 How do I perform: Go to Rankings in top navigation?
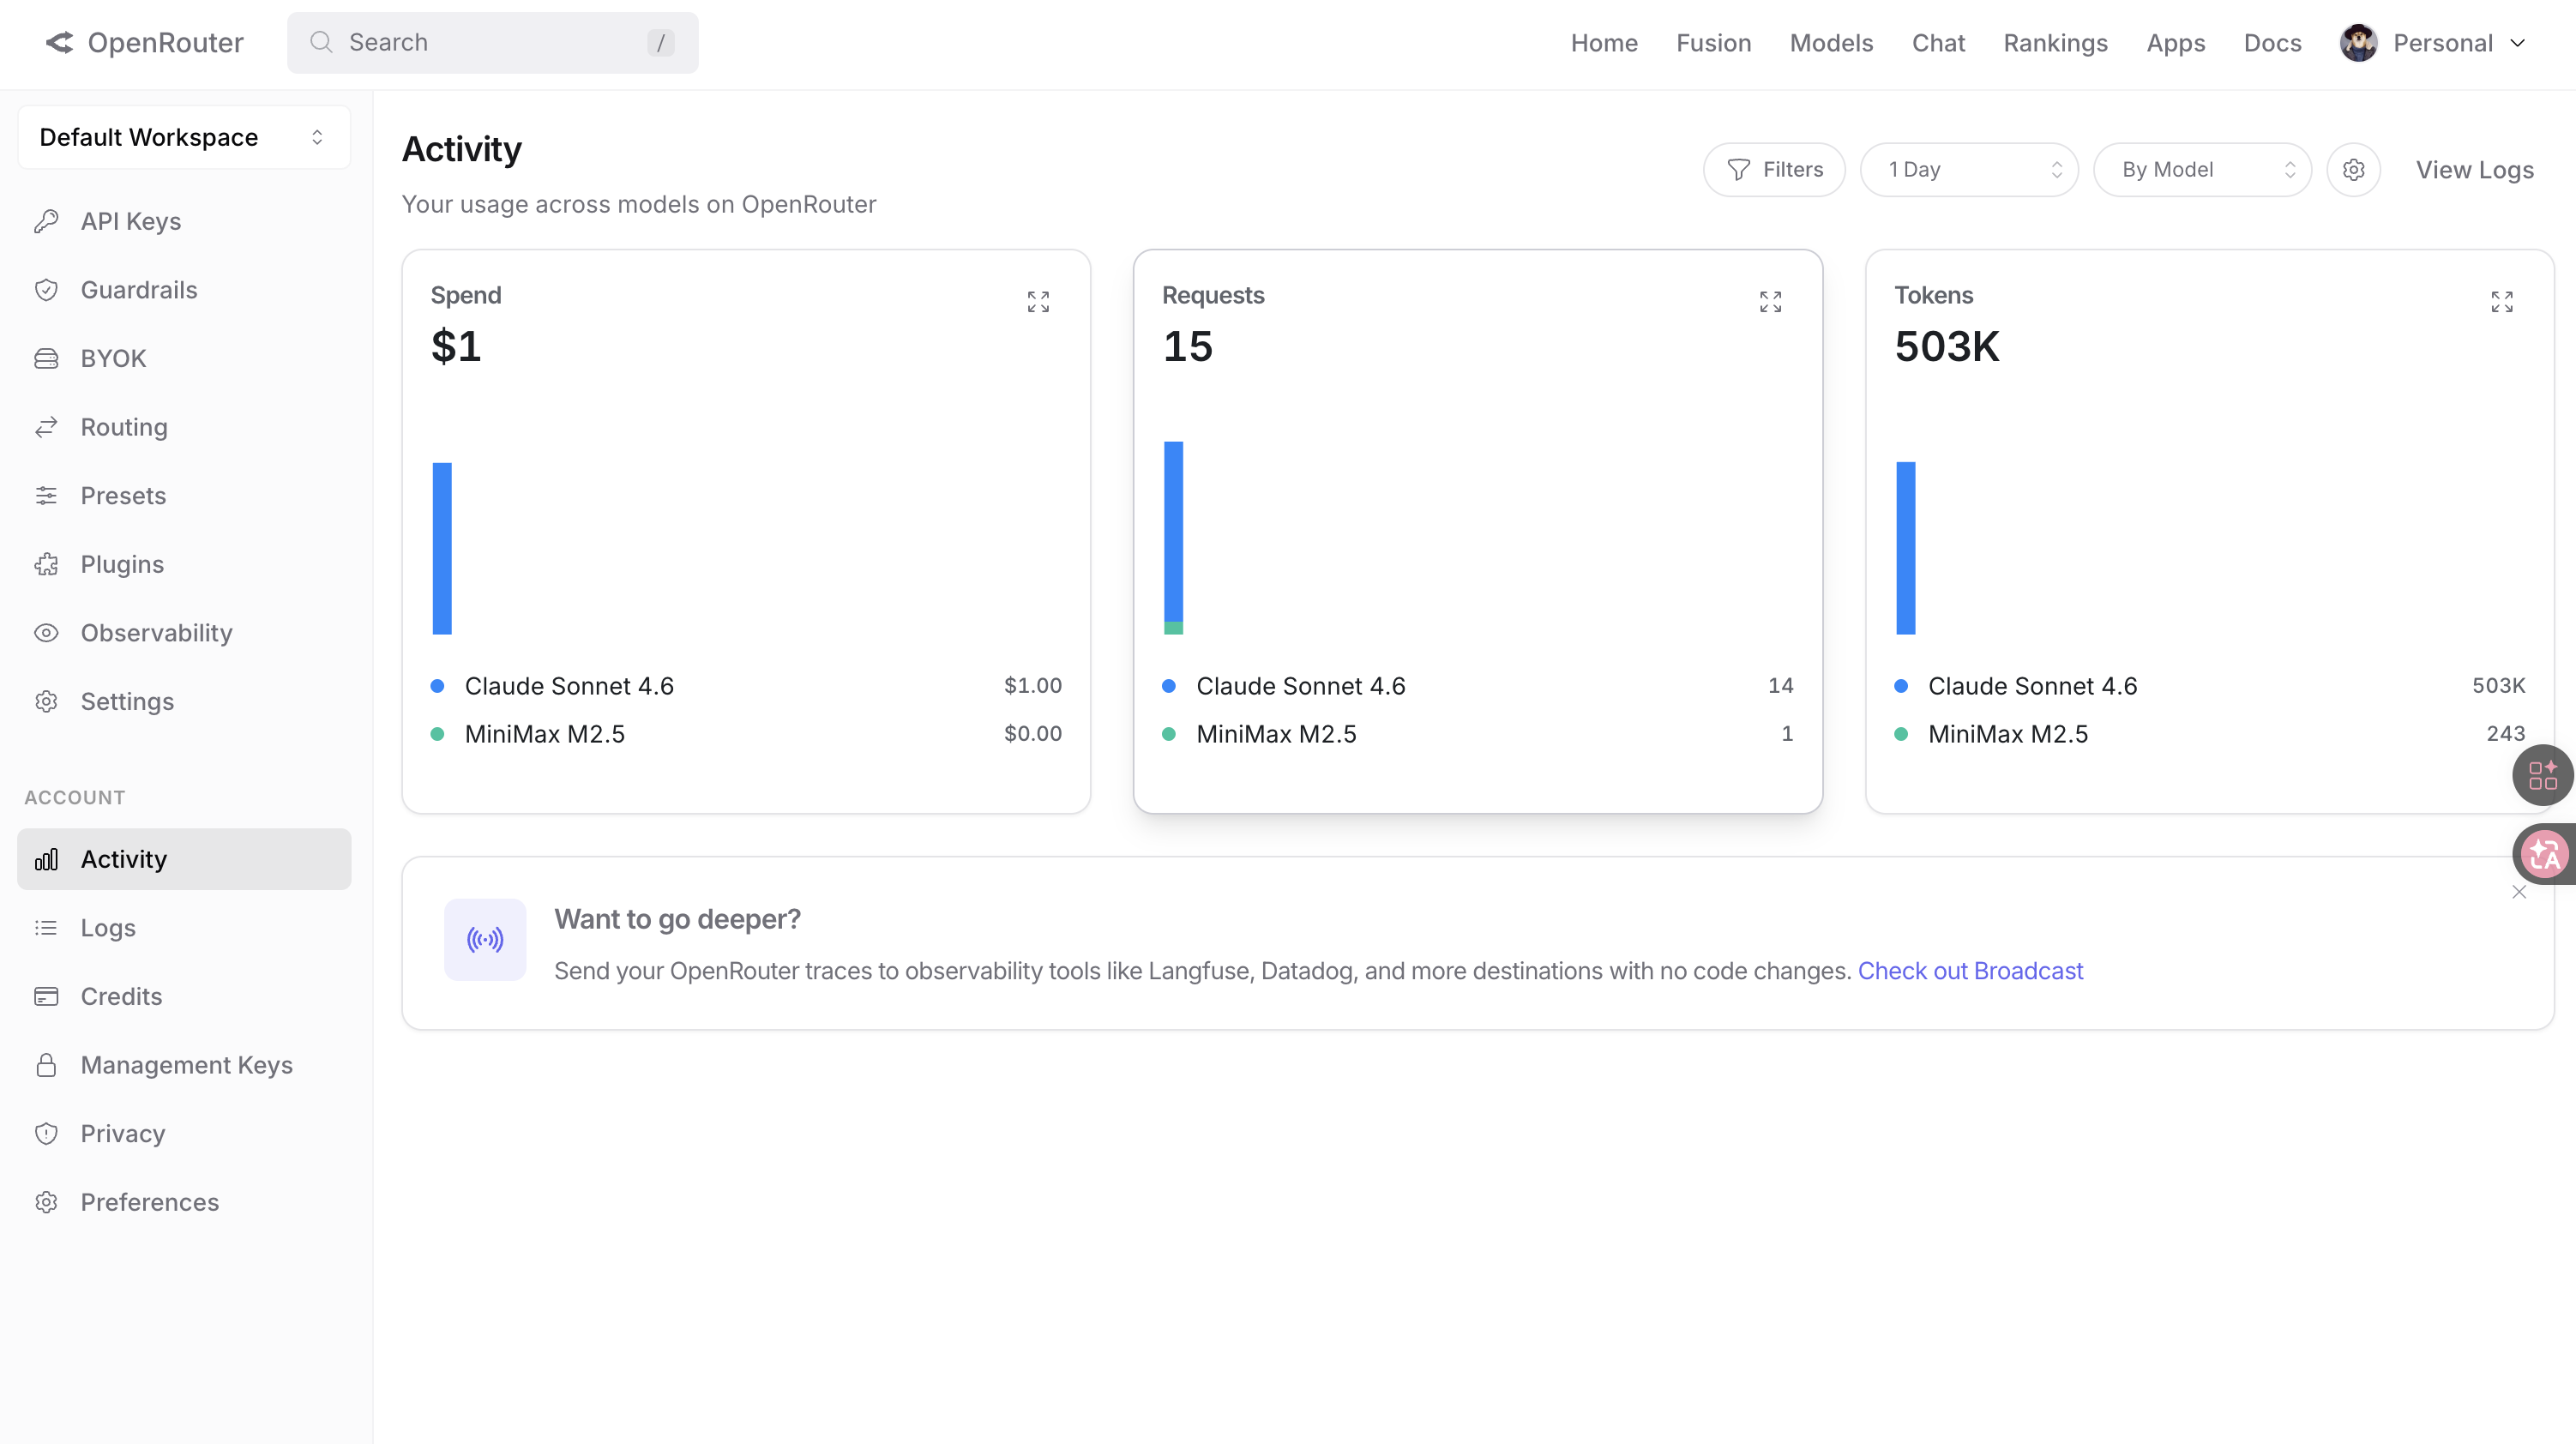point(2055,43)
